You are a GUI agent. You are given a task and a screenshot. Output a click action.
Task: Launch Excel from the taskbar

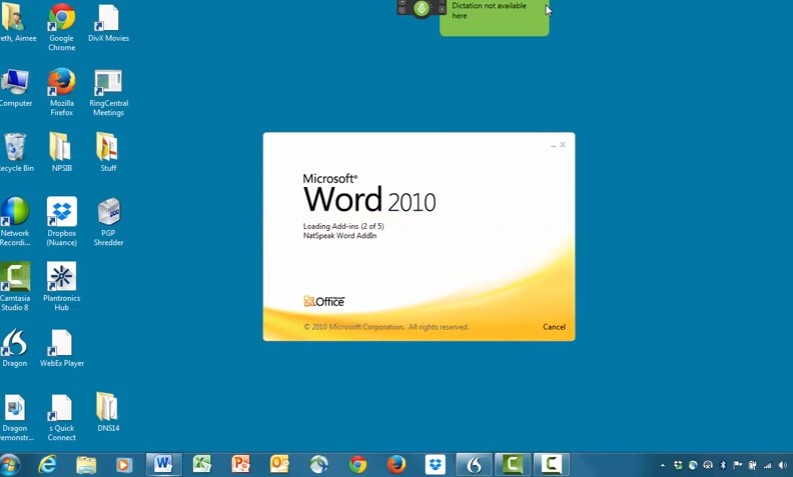(202, 464)
